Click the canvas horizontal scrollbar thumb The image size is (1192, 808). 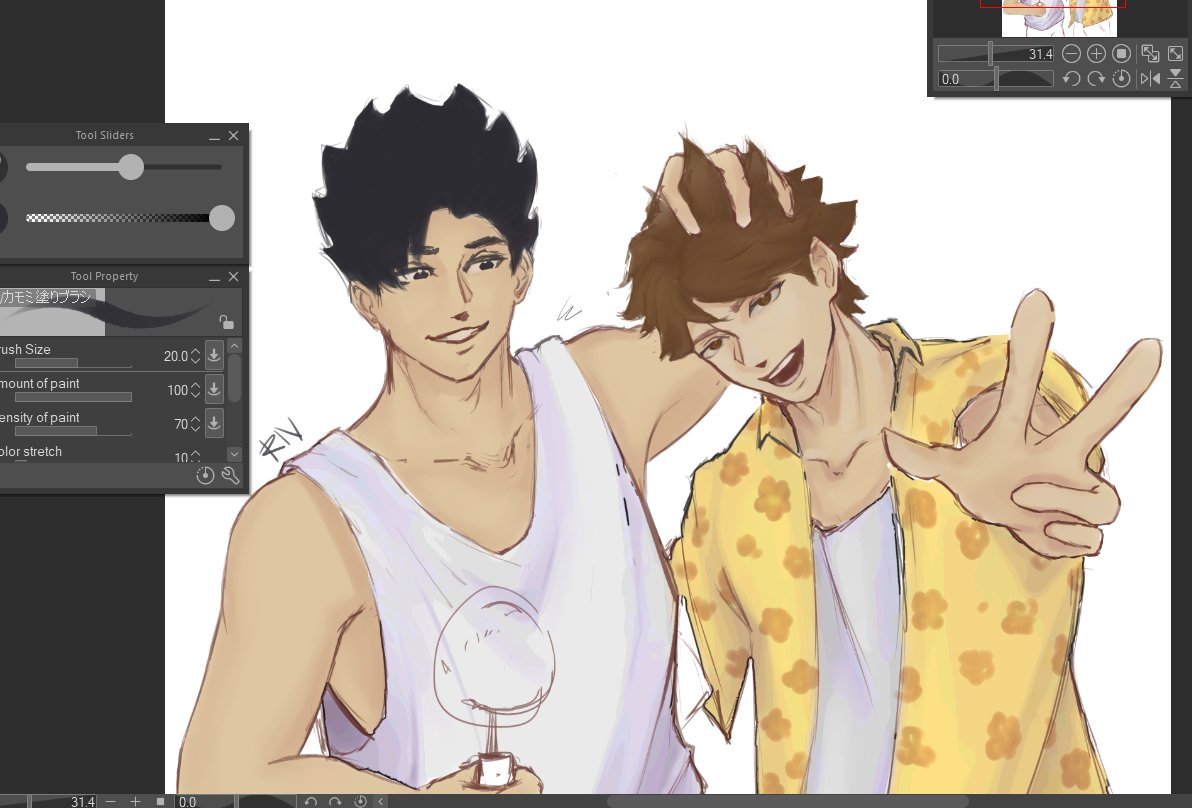[787, 801]
